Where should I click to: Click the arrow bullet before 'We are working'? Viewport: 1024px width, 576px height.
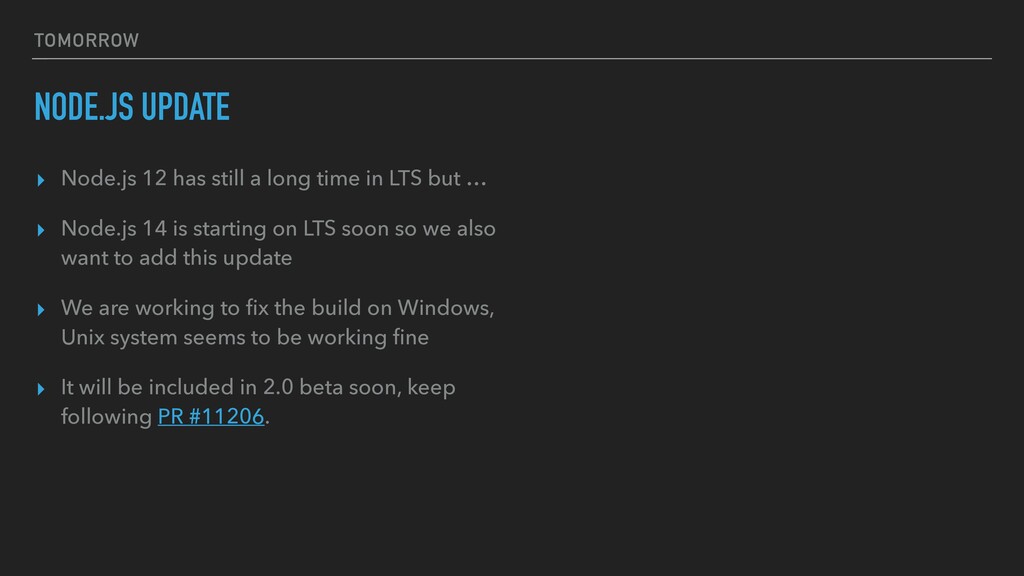point(41,310)
